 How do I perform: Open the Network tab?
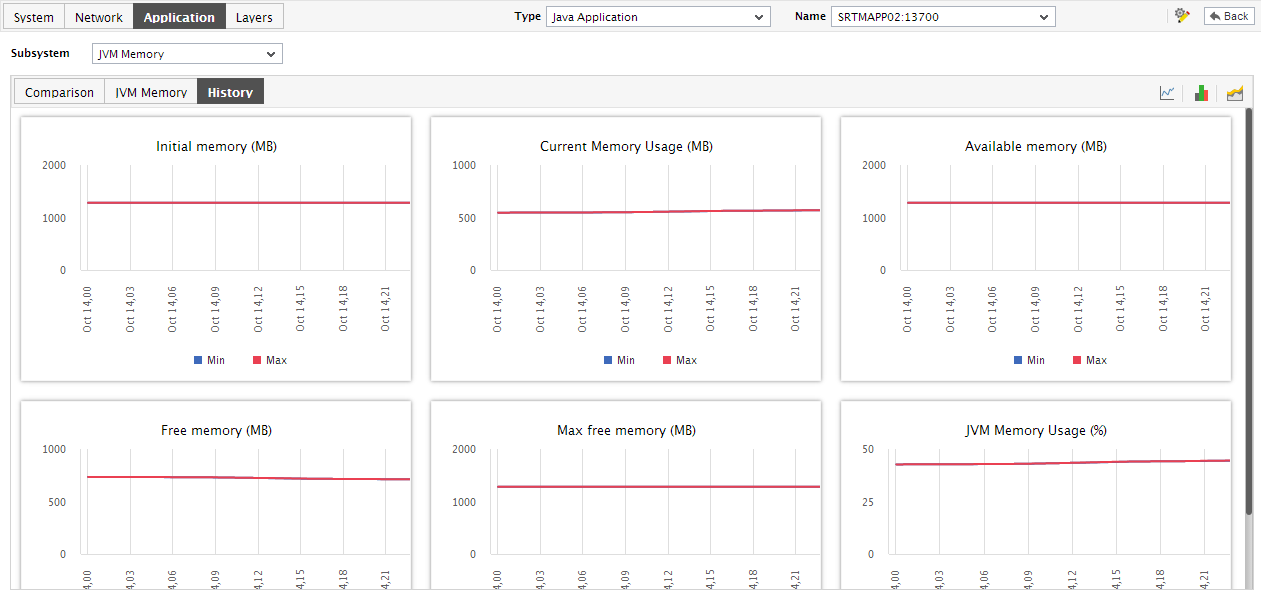click(x=99, y=17)
